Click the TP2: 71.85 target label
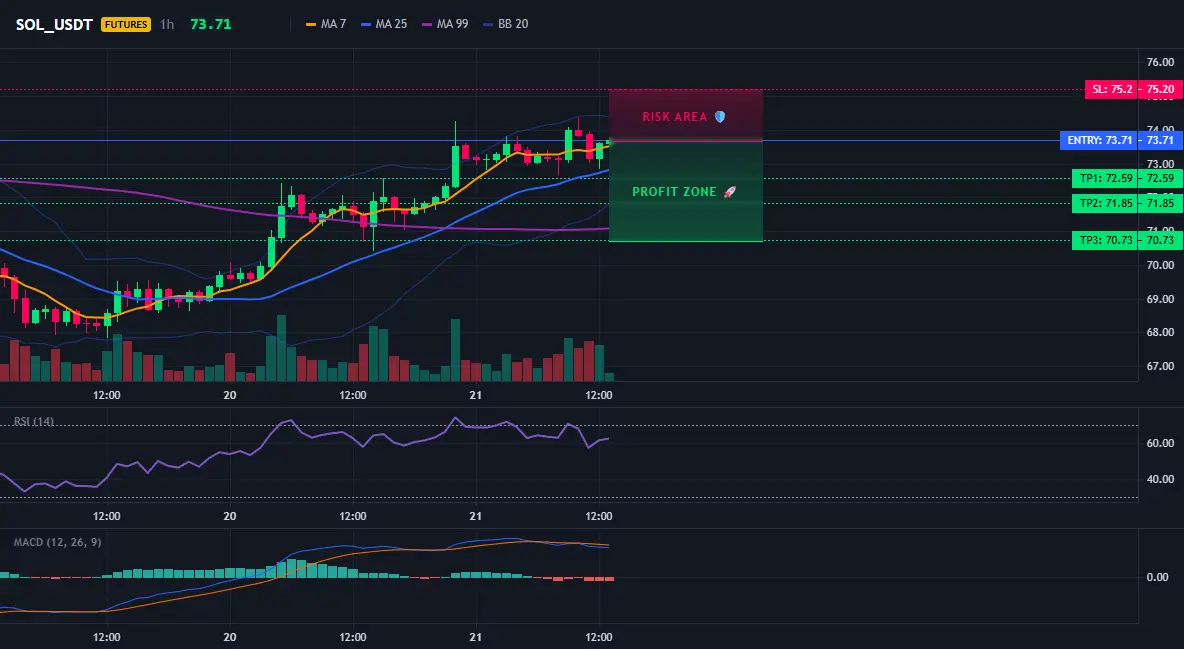Screen dimensions: 1184x649 [1105, 202]
